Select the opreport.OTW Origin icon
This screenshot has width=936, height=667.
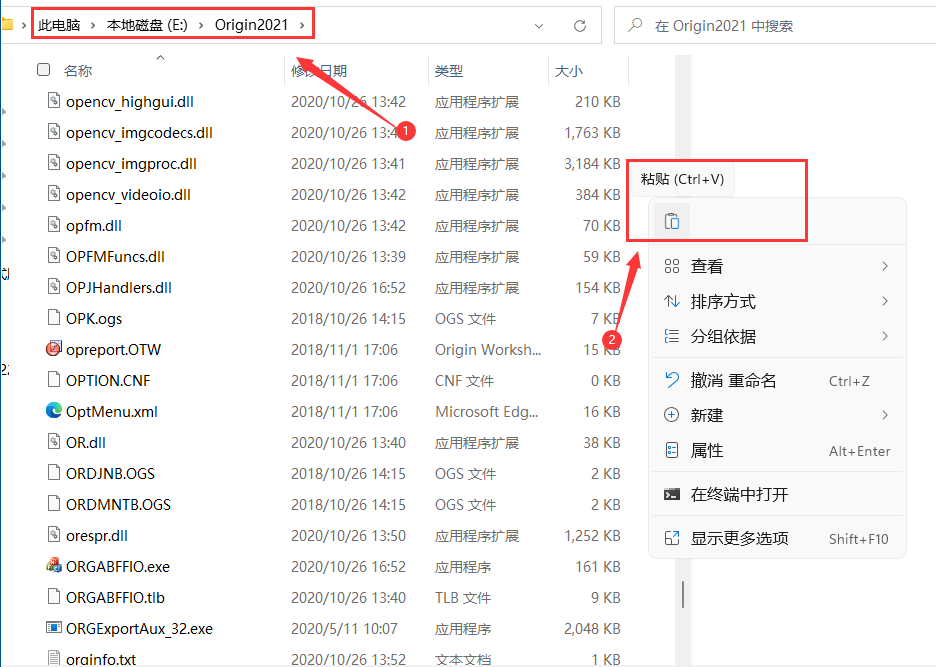click(54, 348)
